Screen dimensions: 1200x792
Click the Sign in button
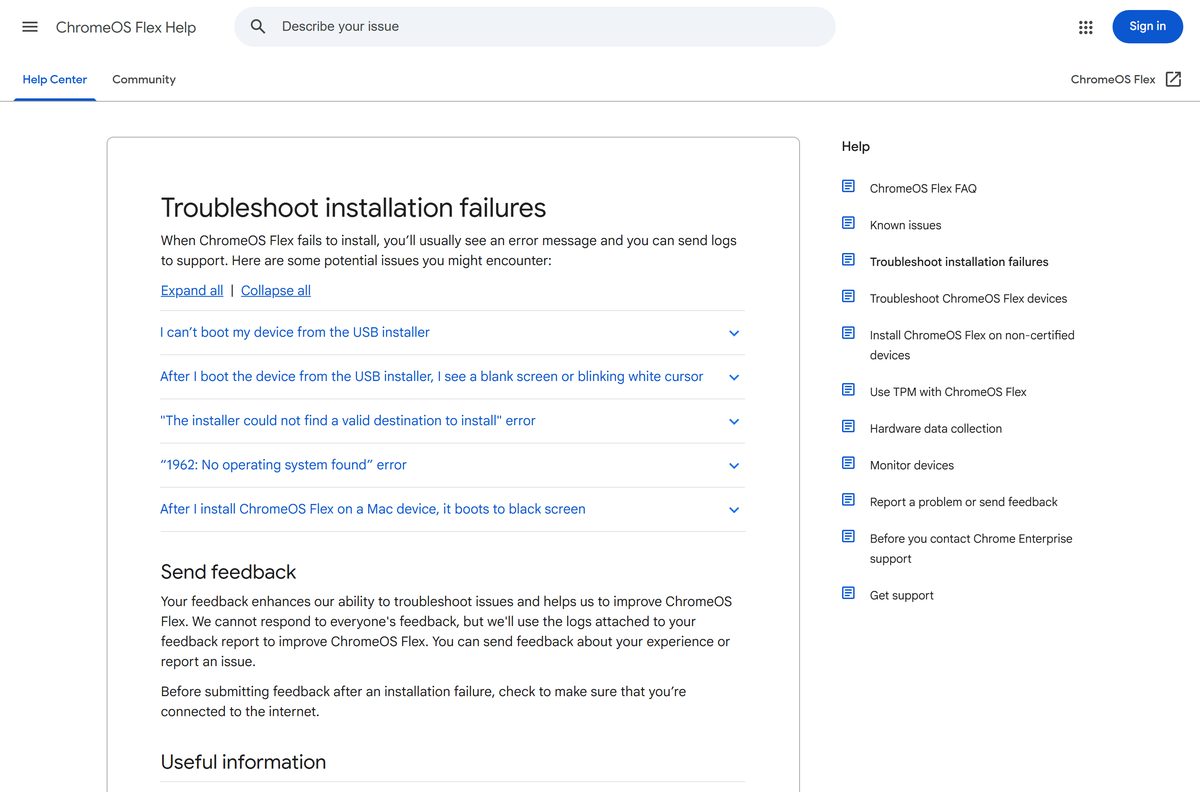(1147, 27)
